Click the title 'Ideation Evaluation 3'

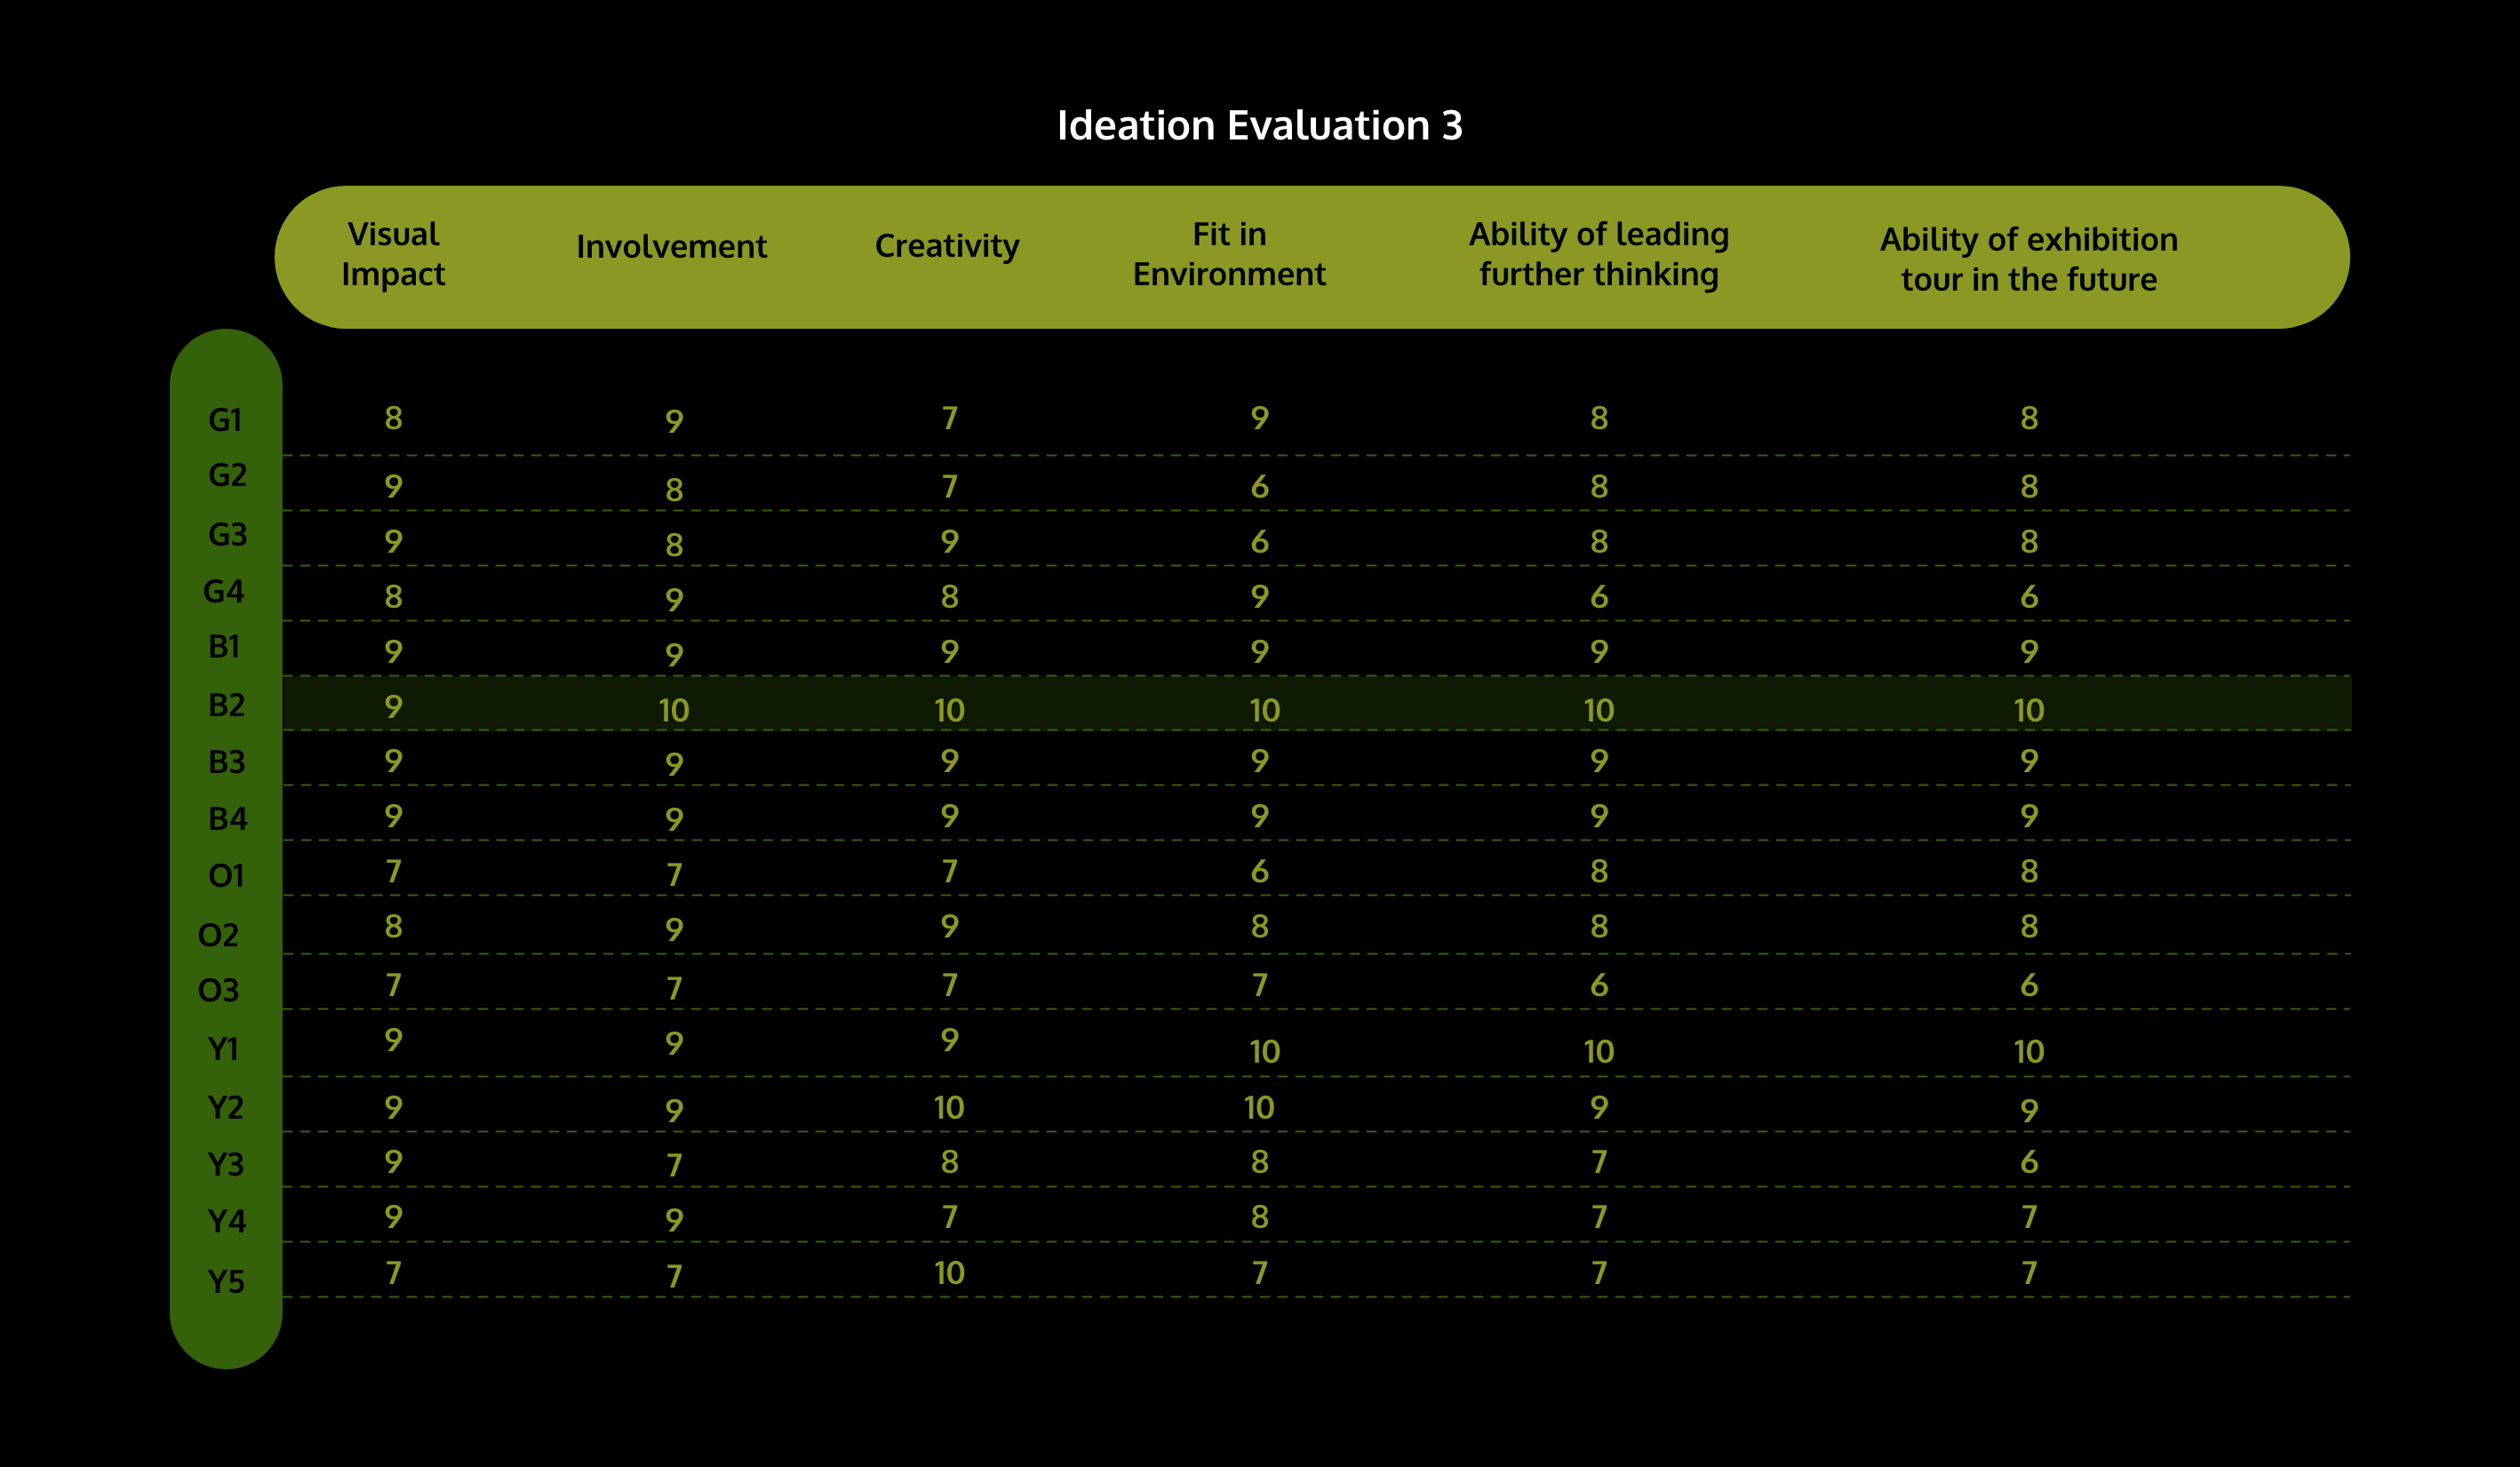point(1260,125)
